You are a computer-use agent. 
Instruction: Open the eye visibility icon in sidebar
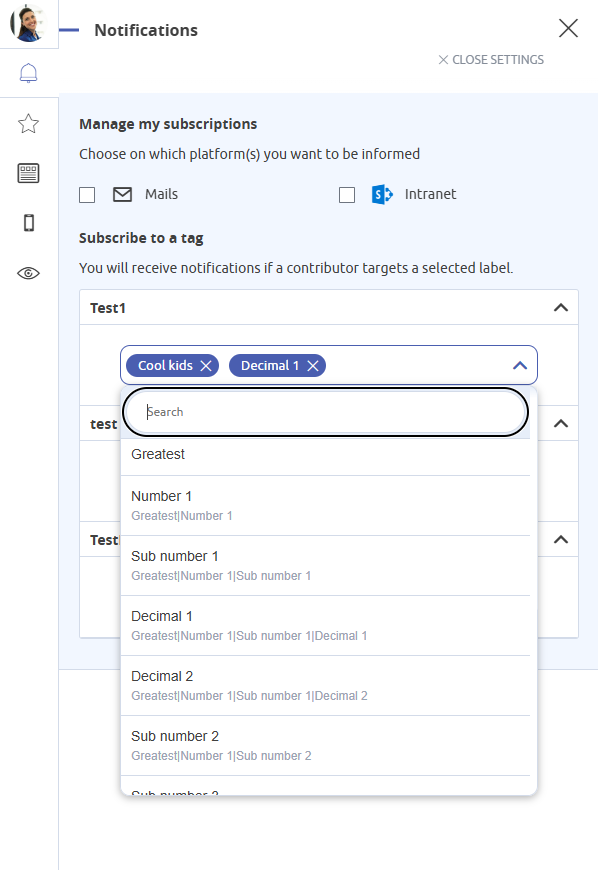click(28, 273)
